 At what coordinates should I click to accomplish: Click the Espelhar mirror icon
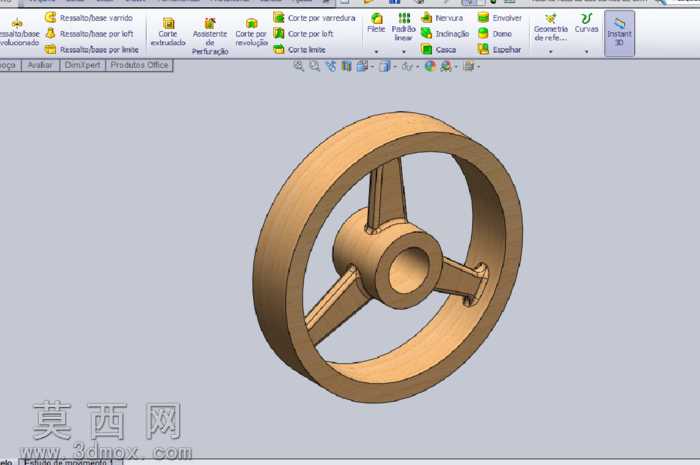point(483,49)
